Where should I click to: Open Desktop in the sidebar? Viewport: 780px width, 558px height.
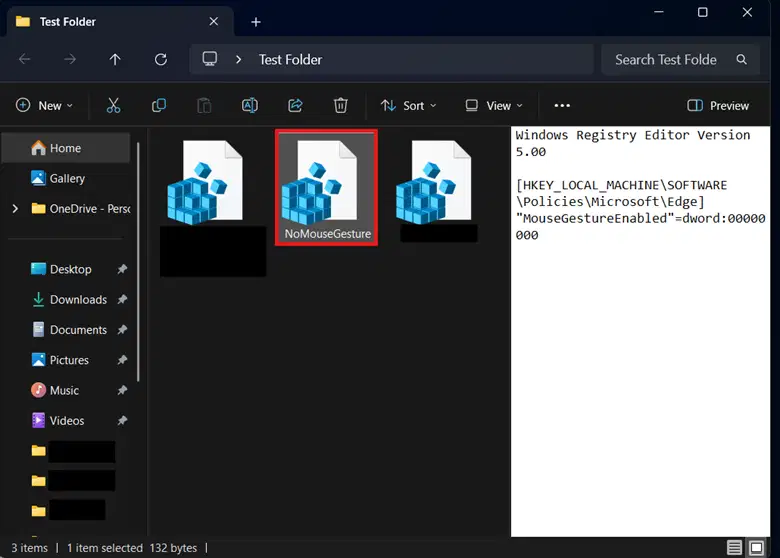point(61,269)
